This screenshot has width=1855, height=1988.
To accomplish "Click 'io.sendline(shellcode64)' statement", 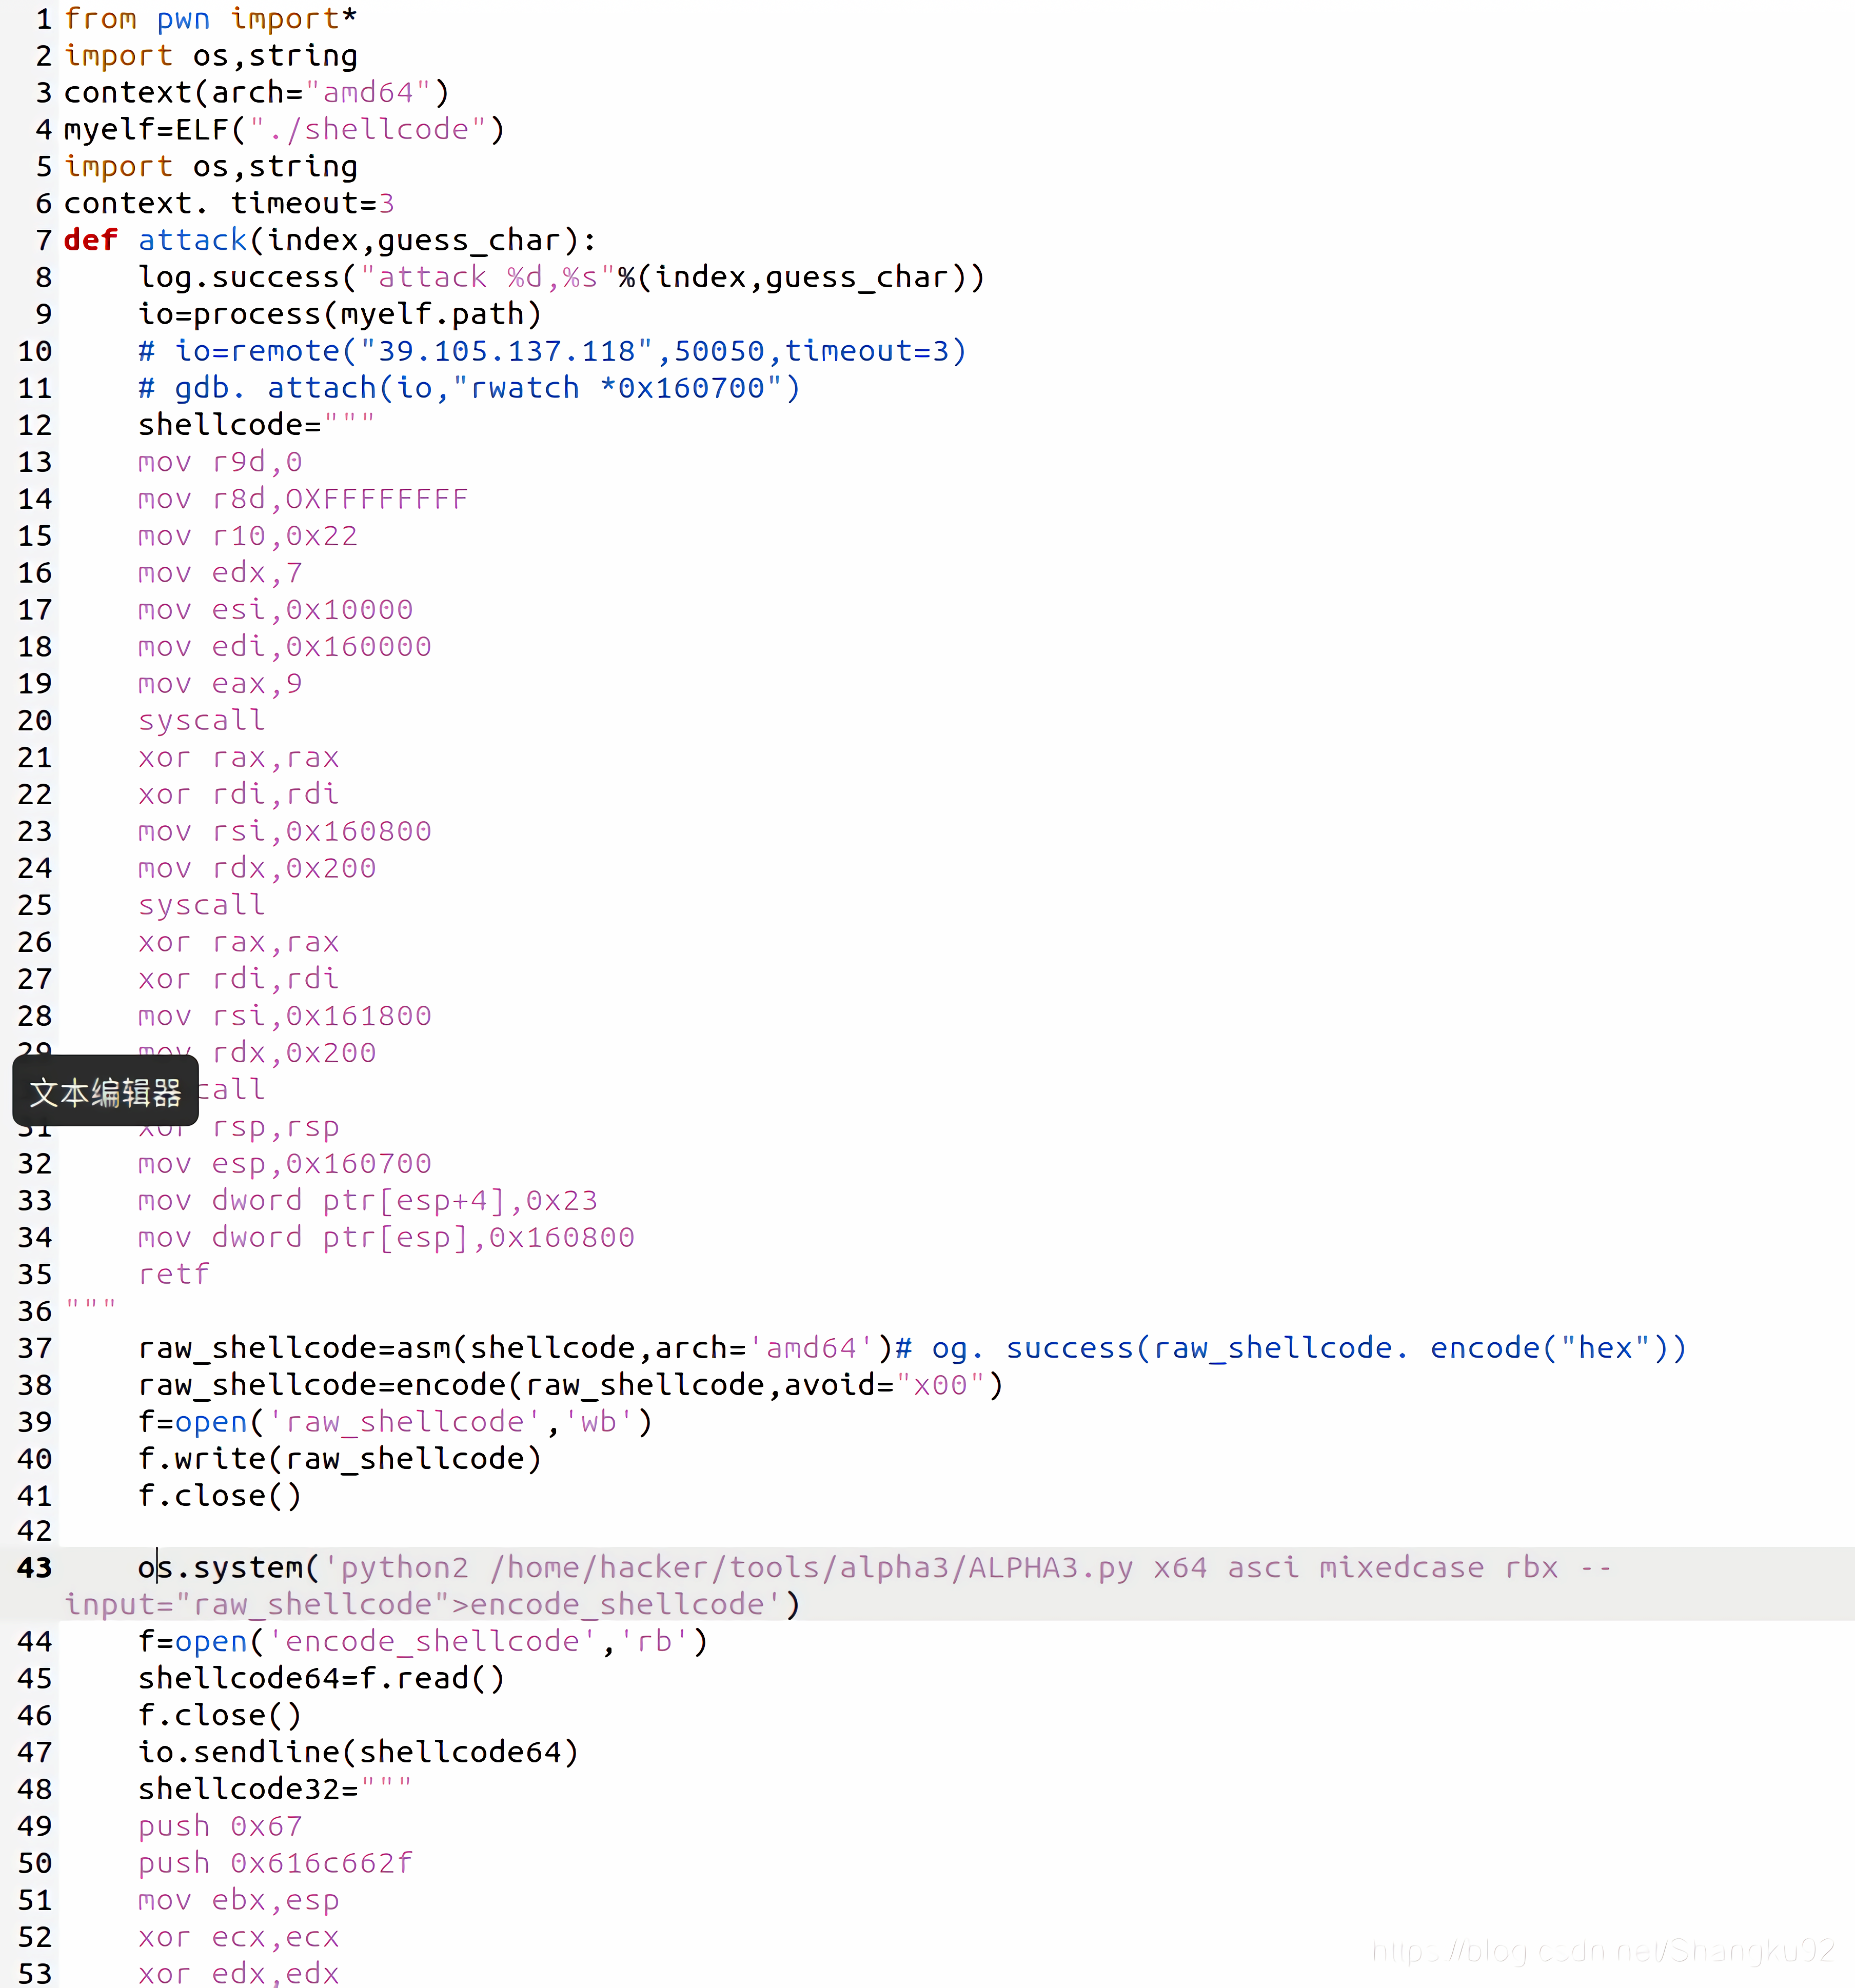I will click(x=358, y=1752).
